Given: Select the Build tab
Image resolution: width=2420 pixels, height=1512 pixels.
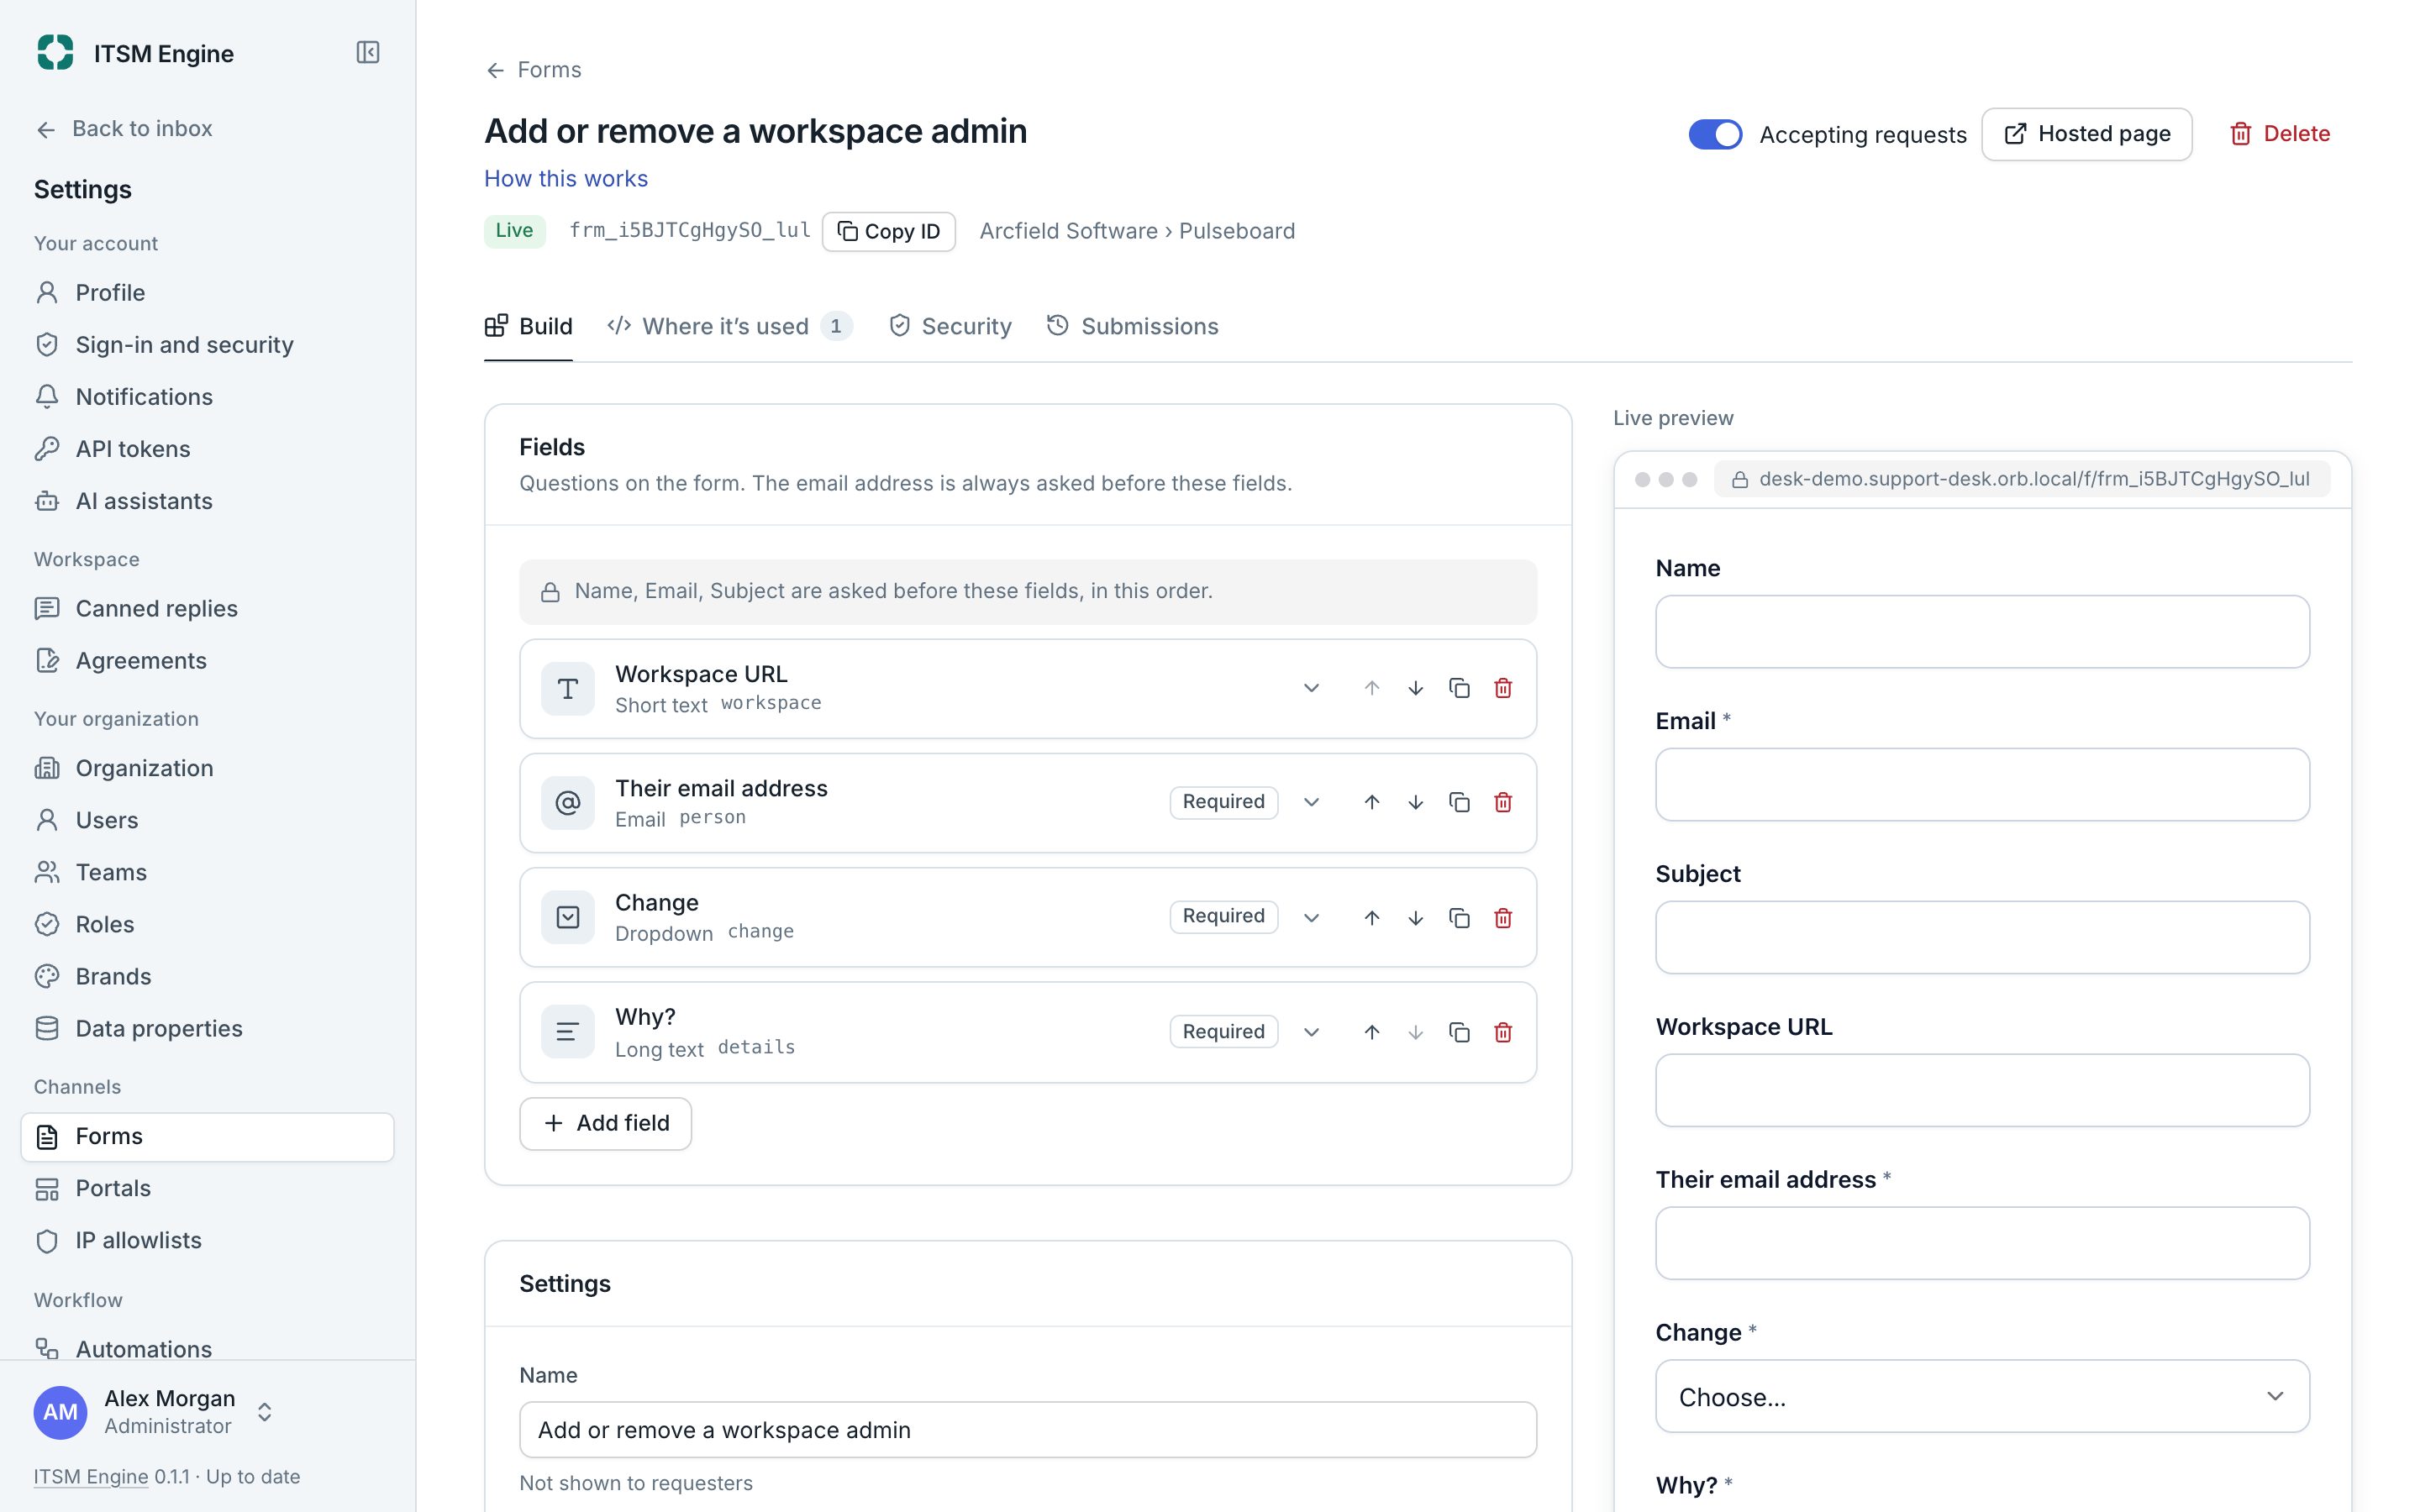Looking at the screenshot, I should [528, 326].
